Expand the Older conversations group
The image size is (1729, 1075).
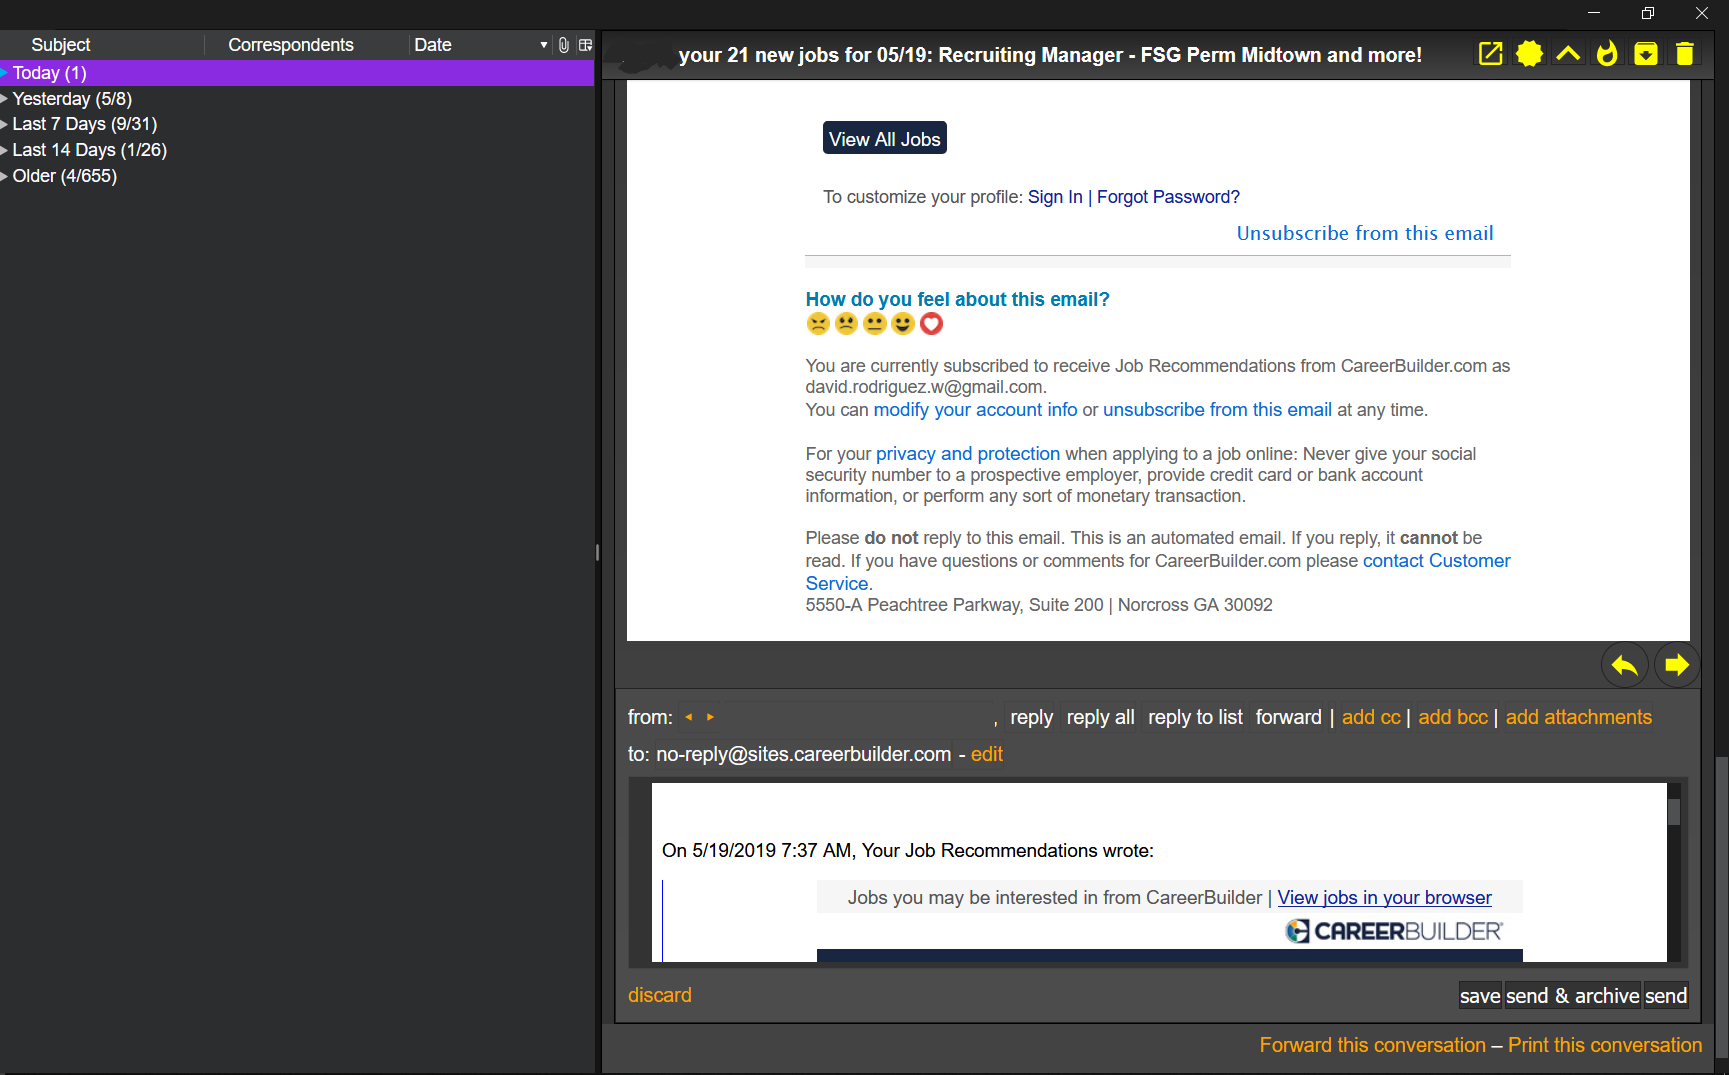[64, 175]
